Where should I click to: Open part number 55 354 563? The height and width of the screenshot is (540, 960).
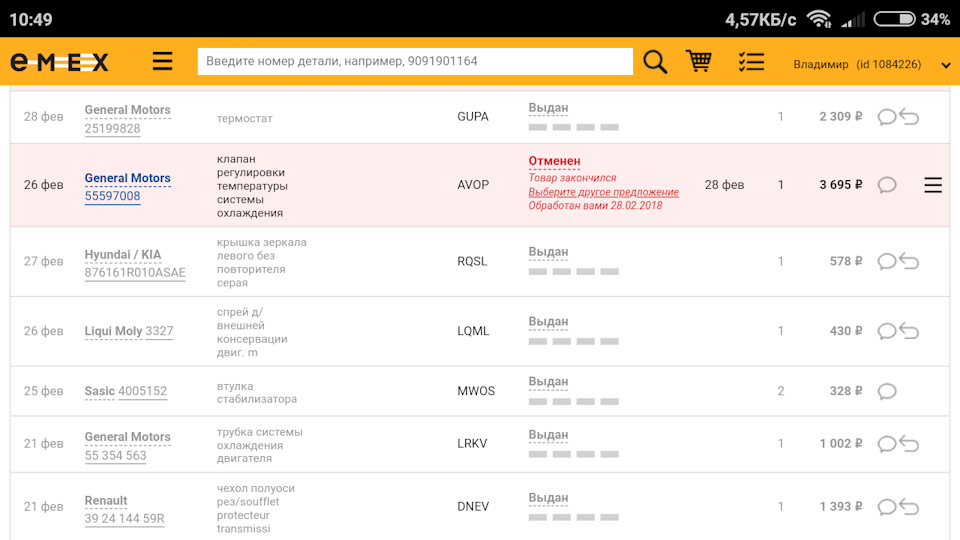click(x=116, y=456)
